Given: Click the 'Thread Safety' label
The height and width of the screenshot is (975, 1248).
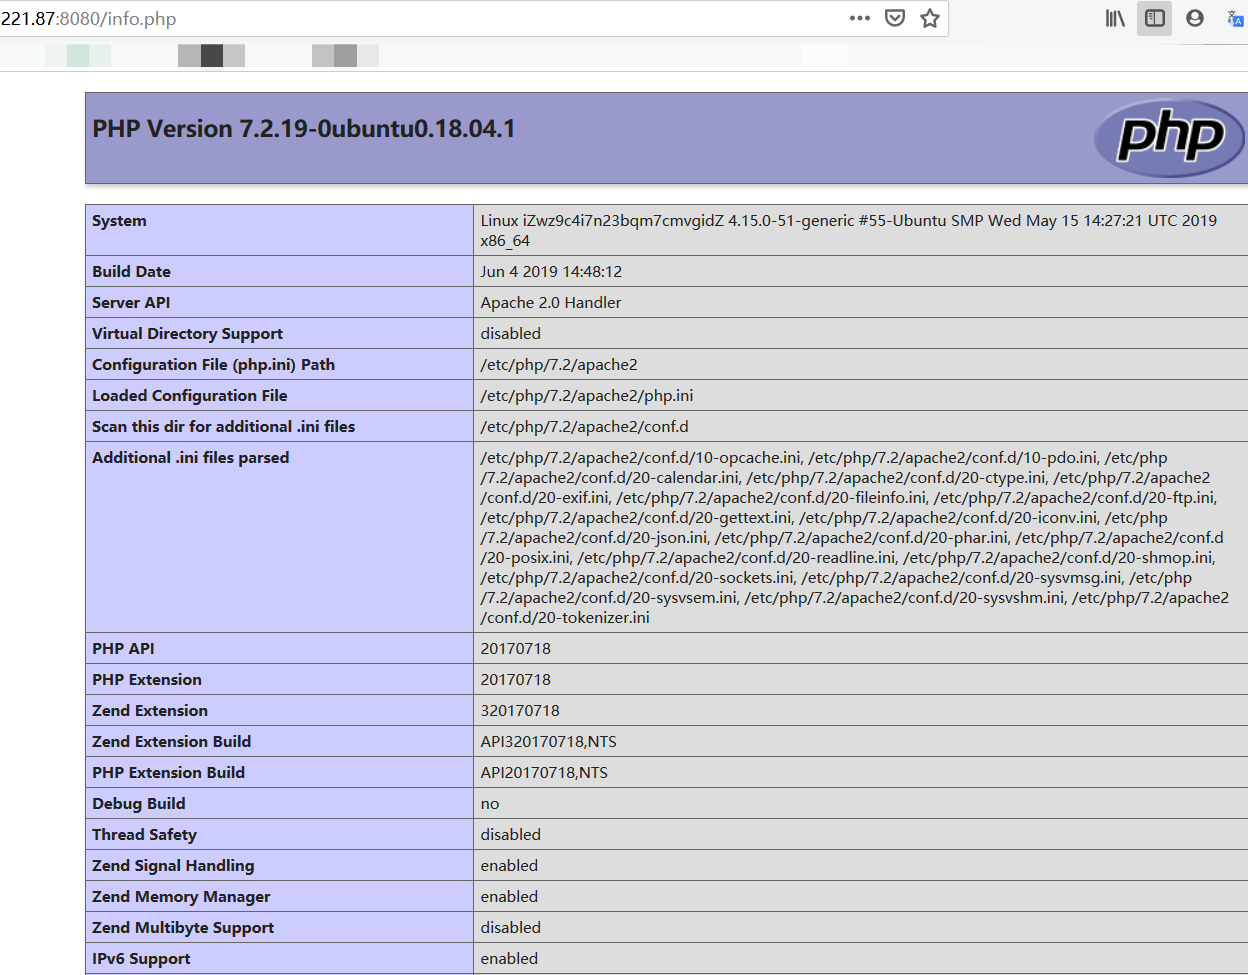Looking at the screenshot, I should click(144, 835).
